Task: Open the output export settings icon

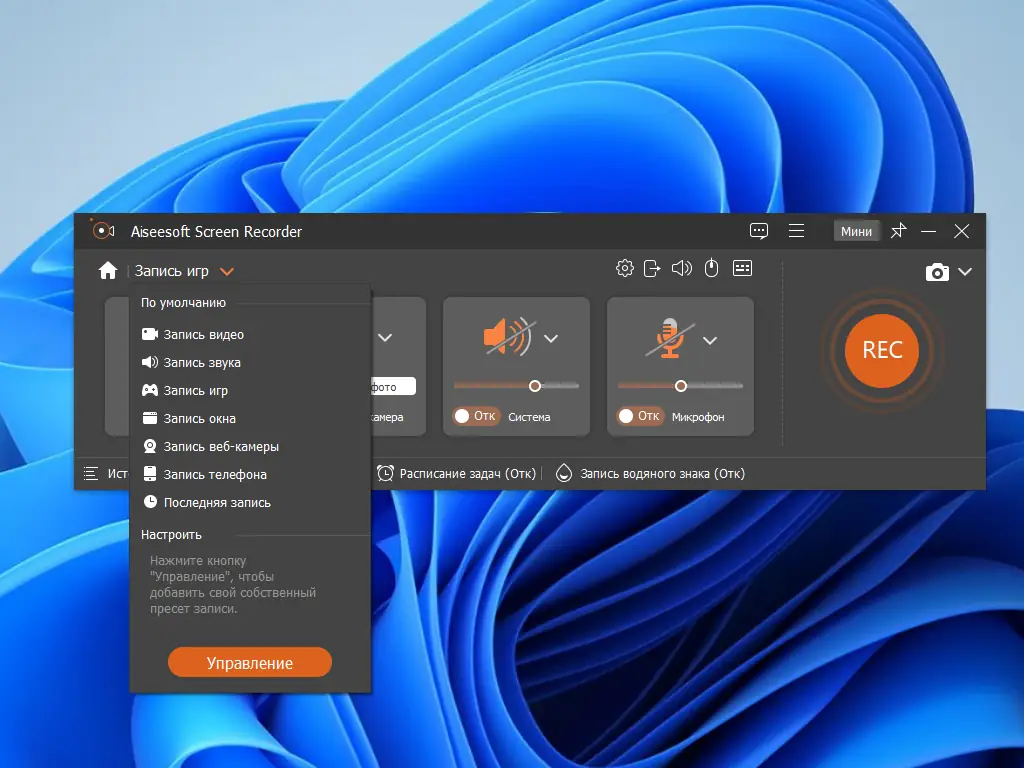Action: pos(652,268)
